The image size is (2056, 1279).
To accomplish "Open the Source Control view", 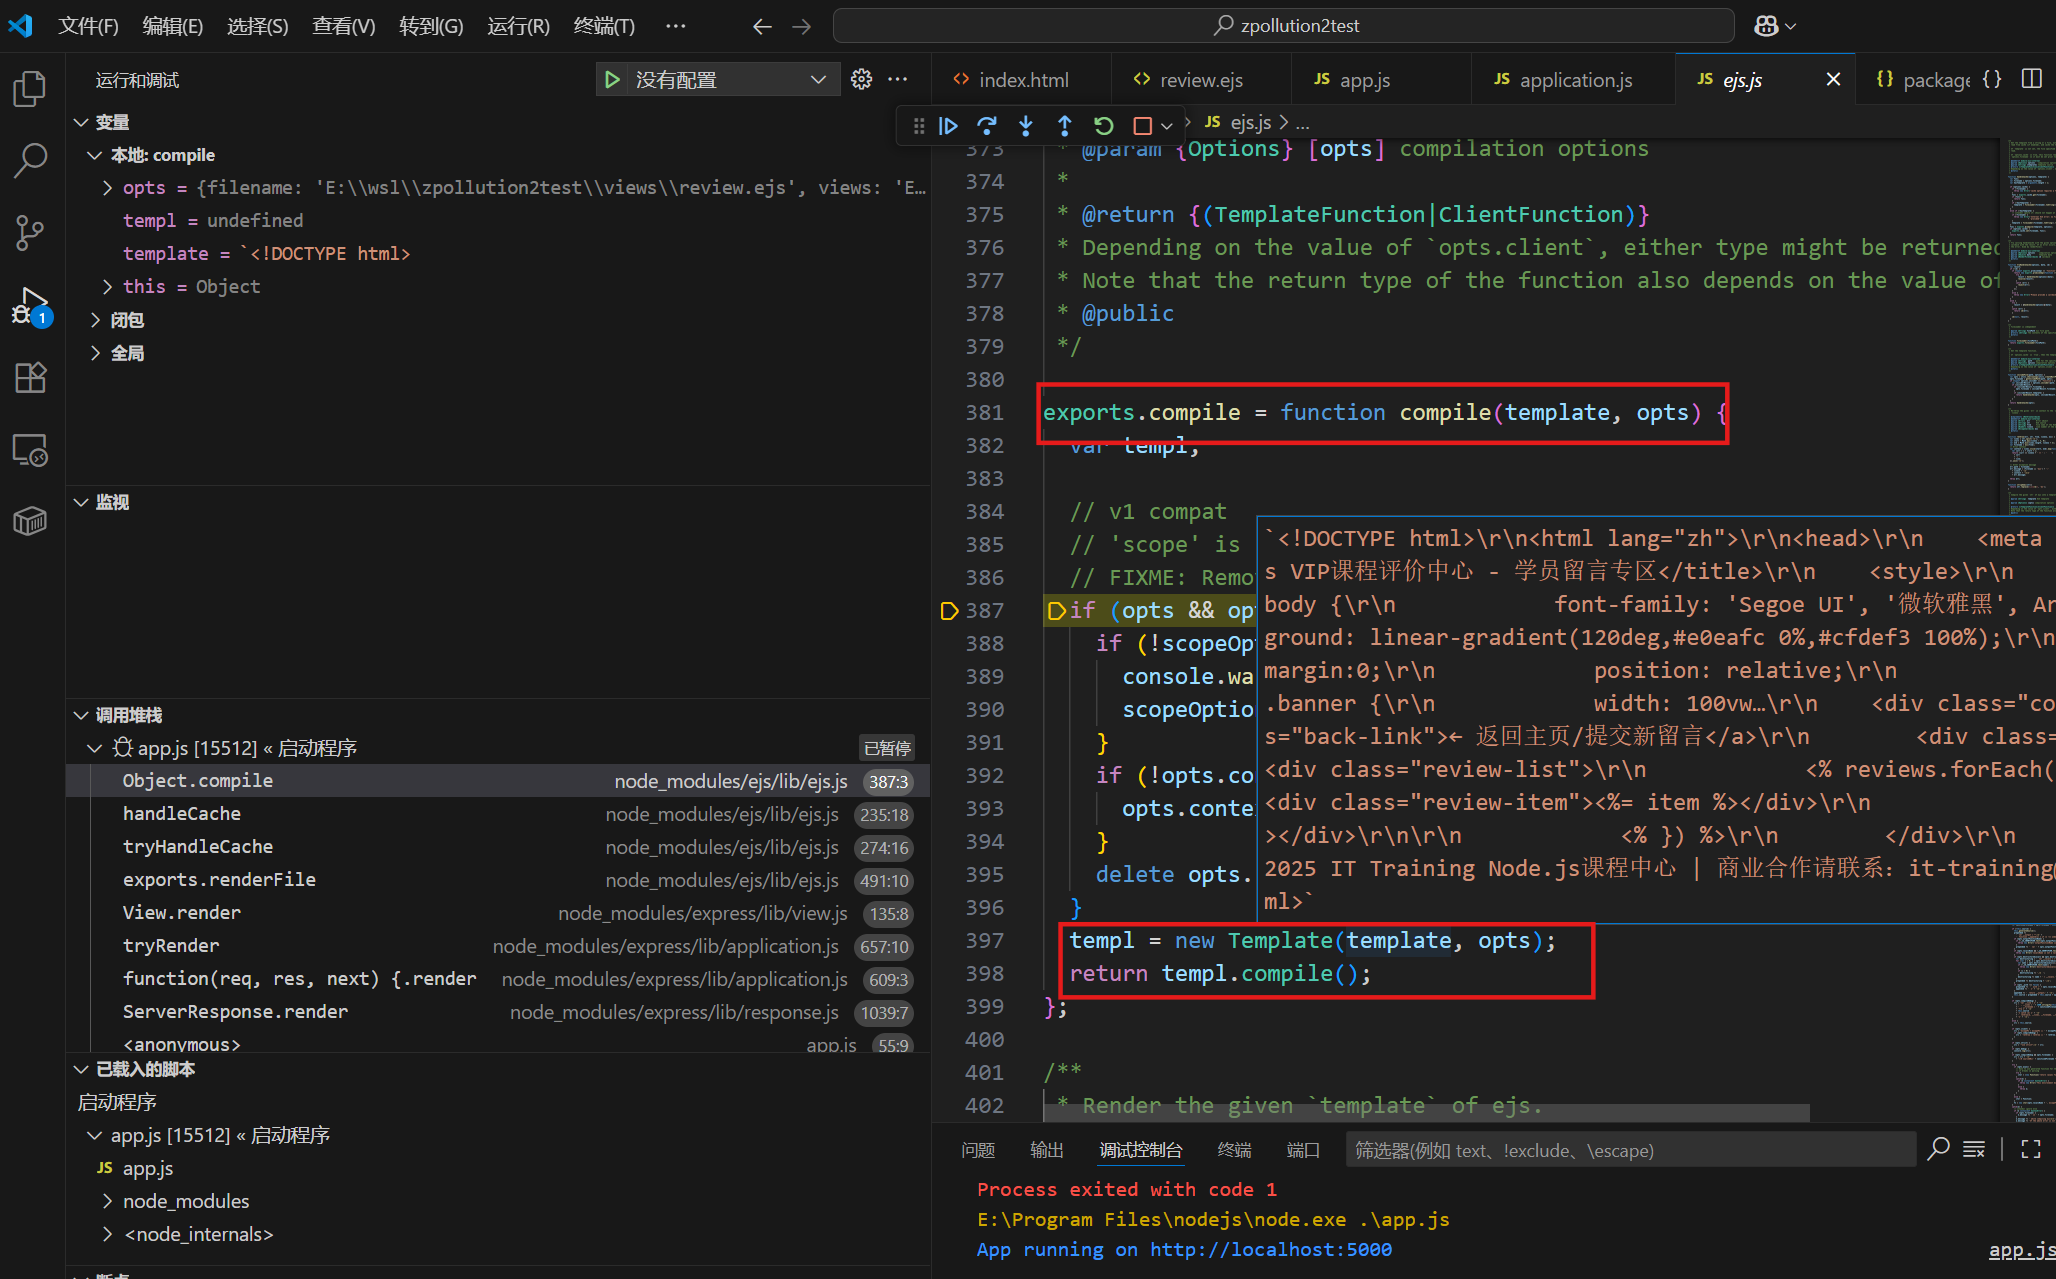I will [30, 232].
